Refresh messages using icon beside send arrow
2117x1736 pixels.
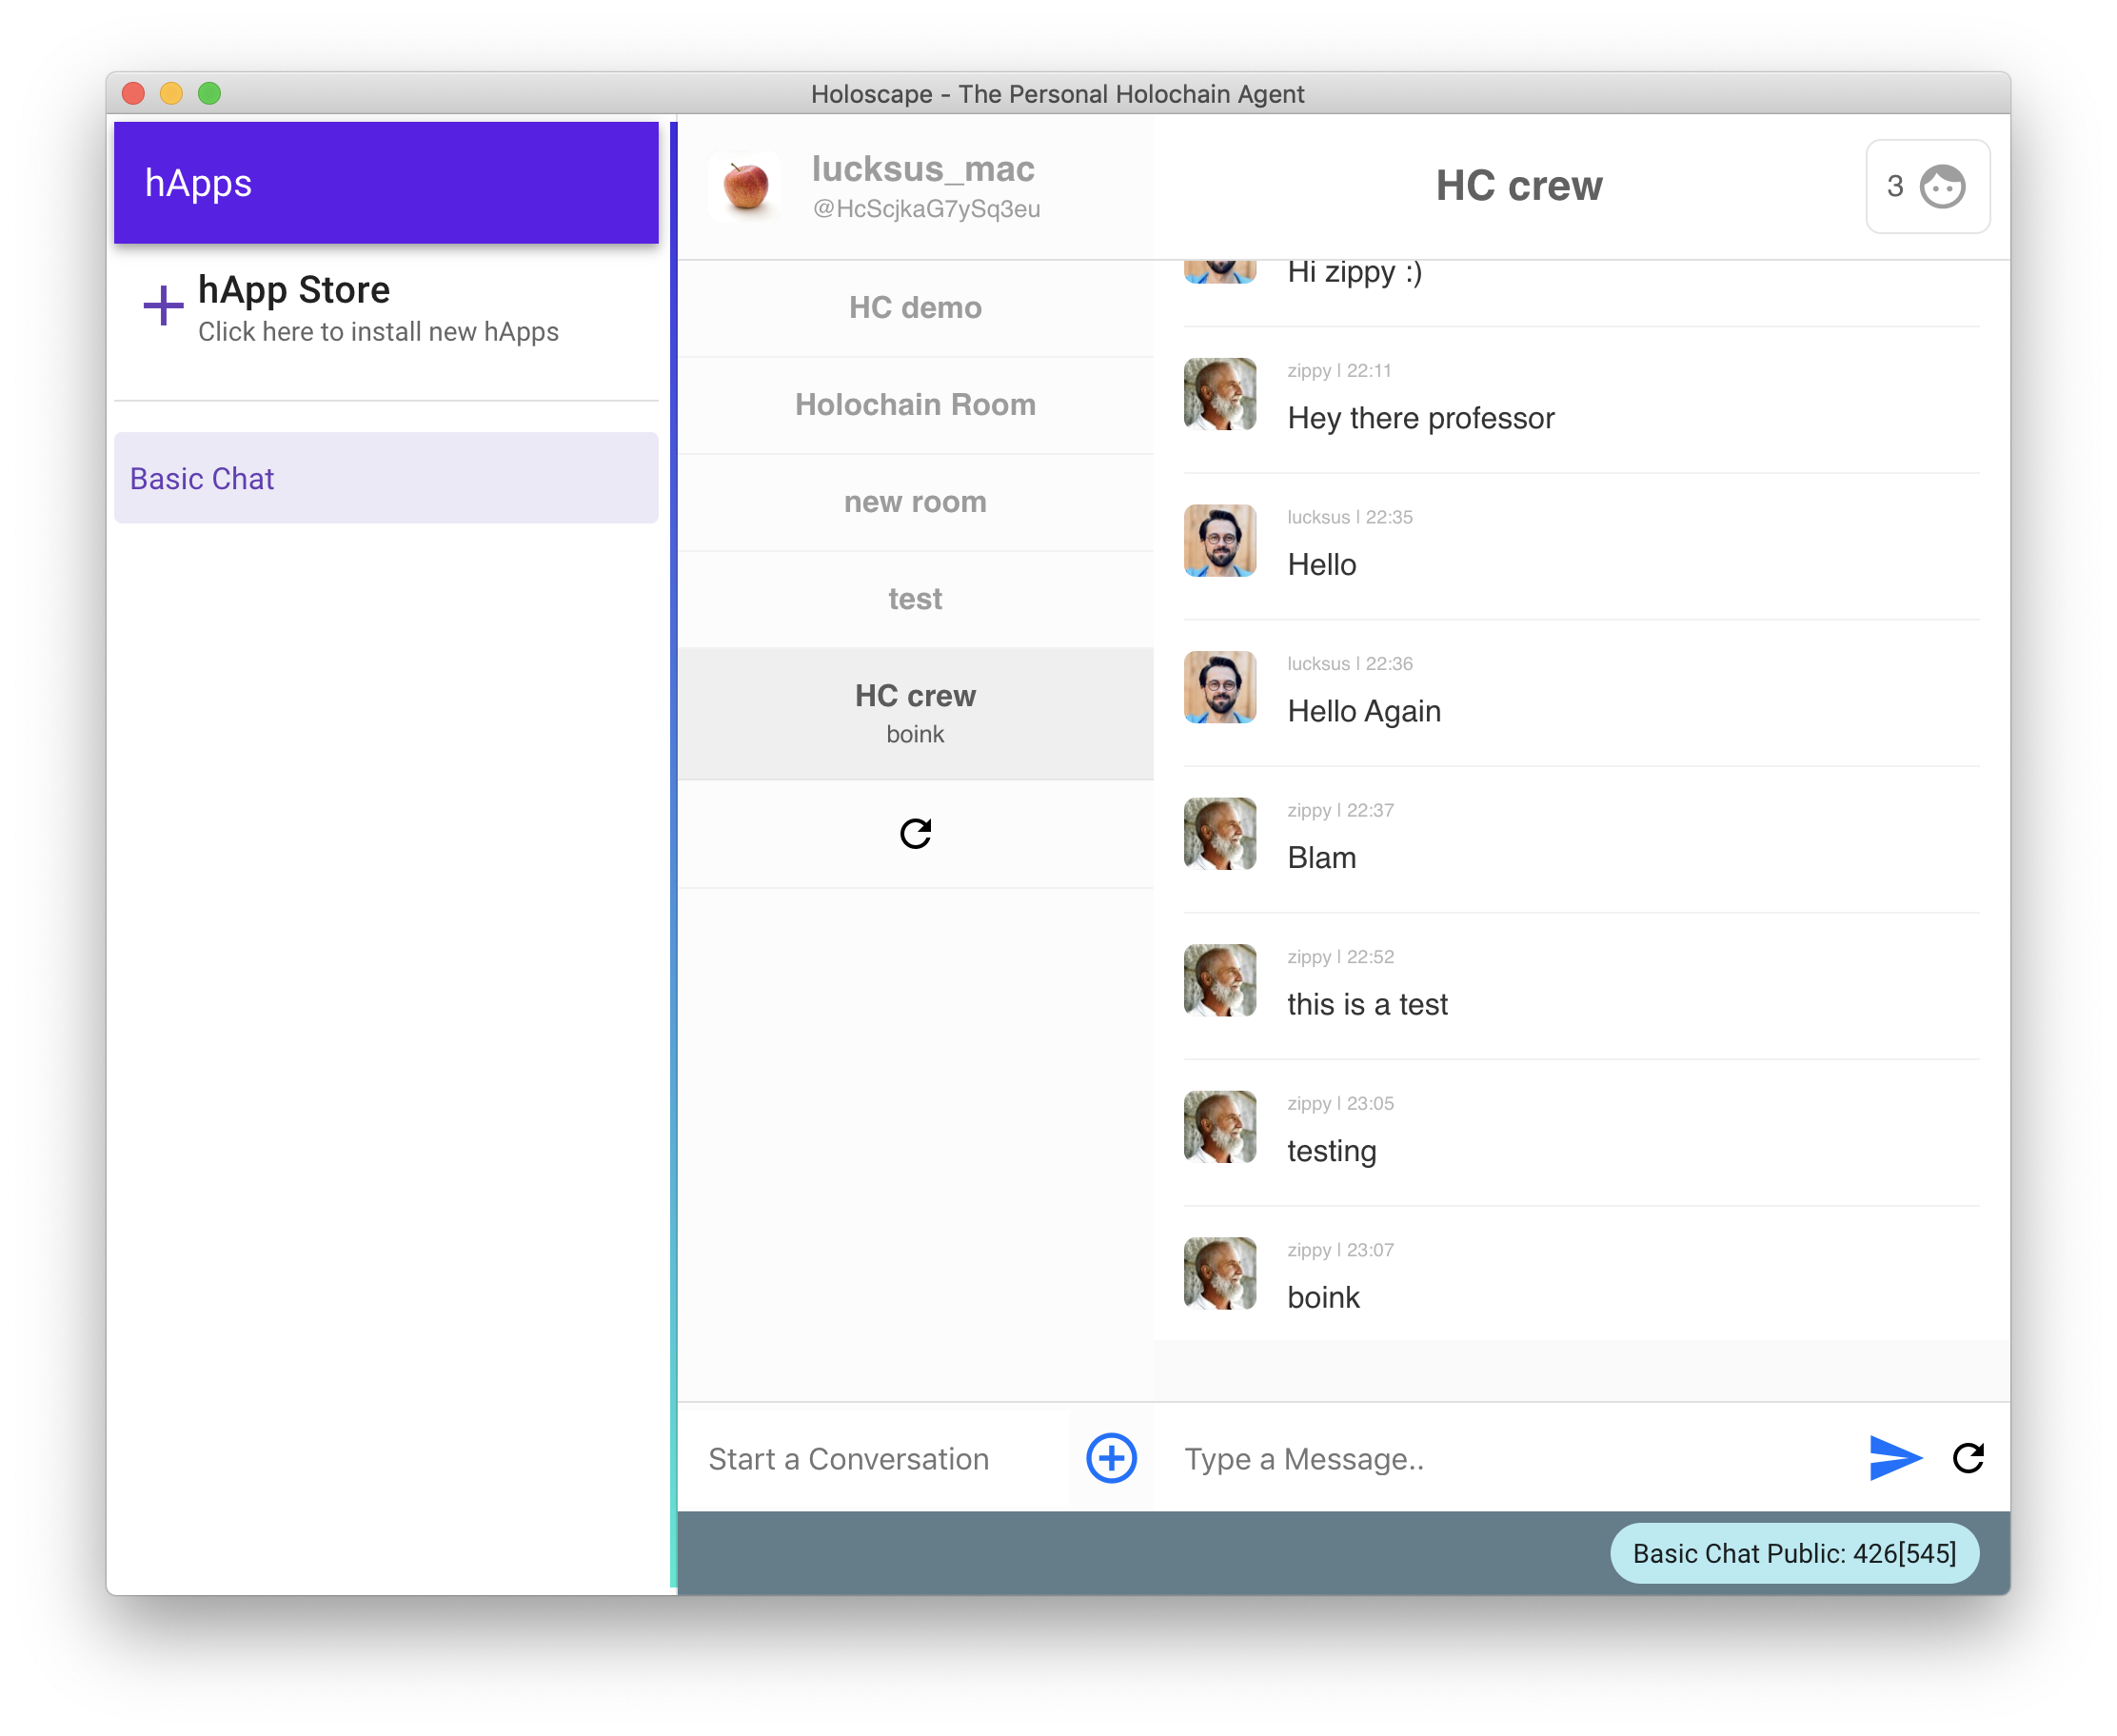[x=1968, y=1458]
